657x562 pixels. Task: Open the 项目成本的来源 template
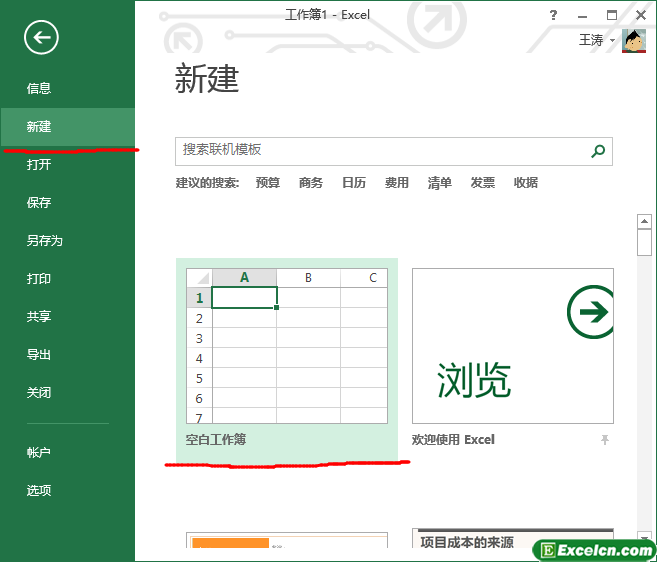[x=513, y=539]
